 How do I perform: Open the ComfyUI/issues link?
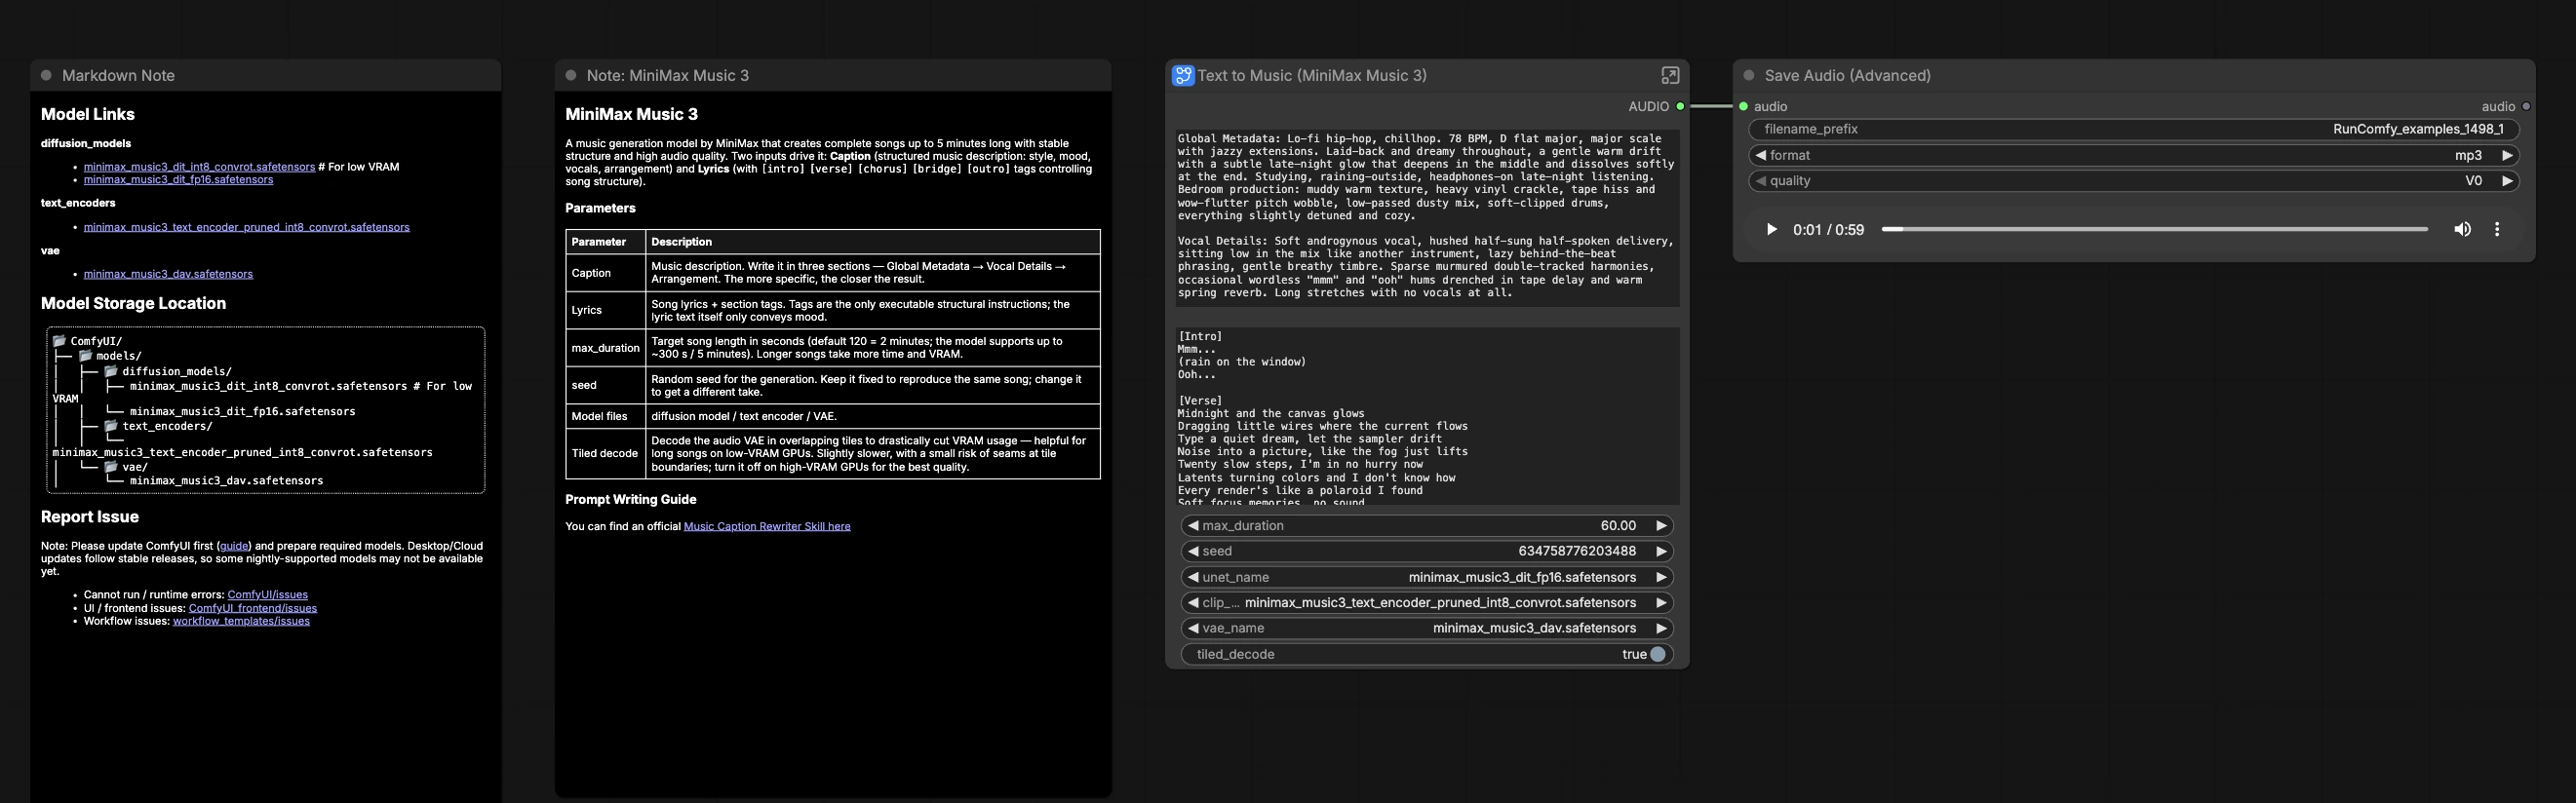click(267, 595)
